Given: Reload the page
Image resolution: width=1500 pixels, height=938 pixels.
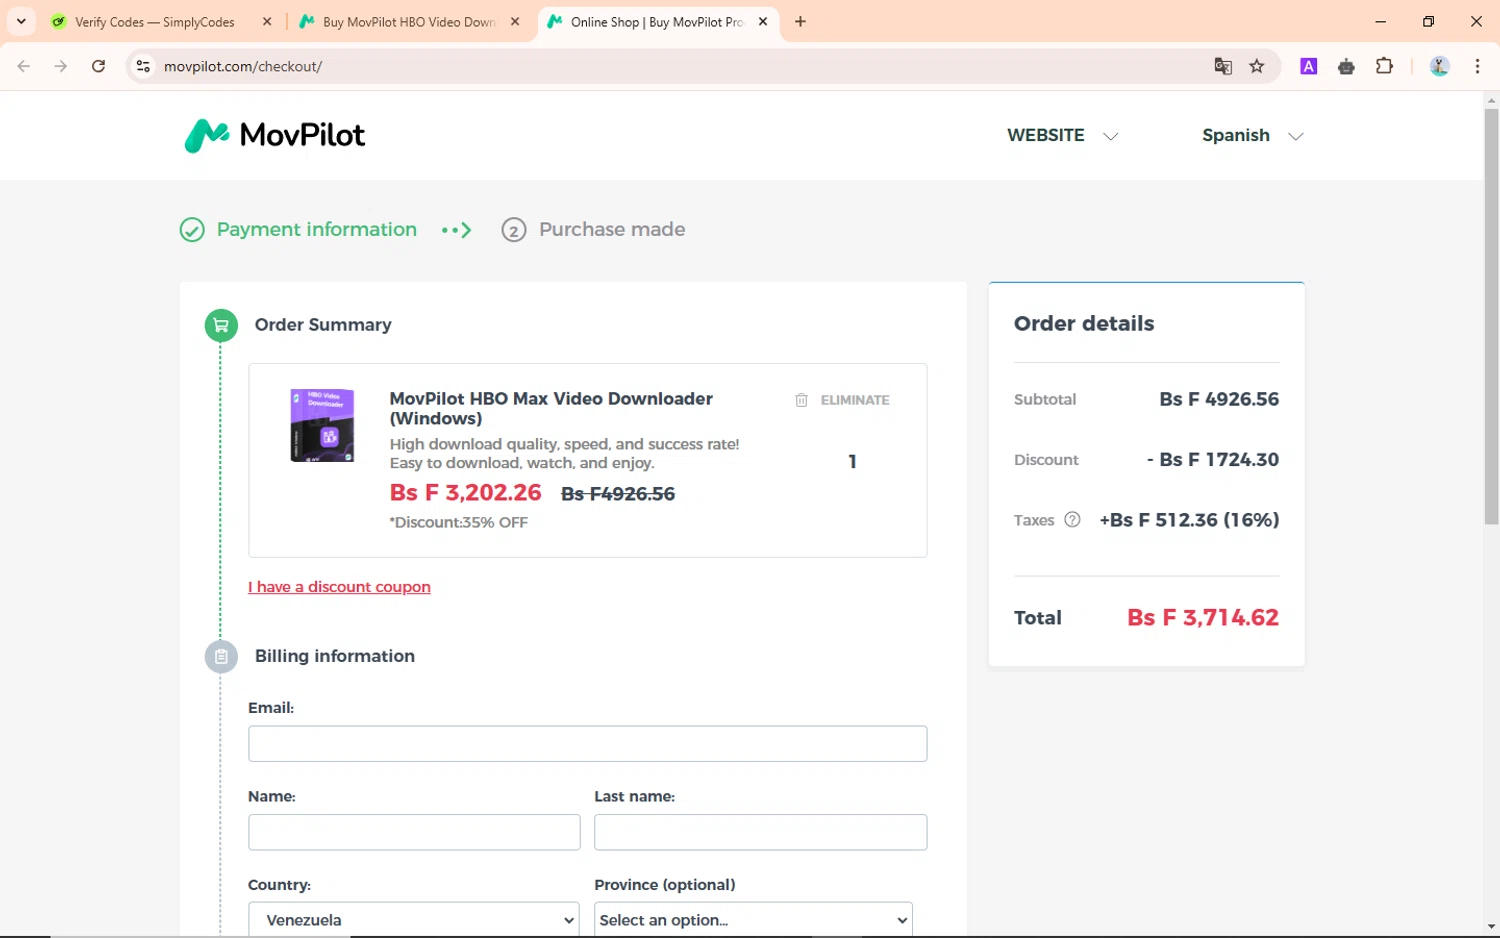Looking at the screenshot, I should pyautogui.click(x=98, y=66).
